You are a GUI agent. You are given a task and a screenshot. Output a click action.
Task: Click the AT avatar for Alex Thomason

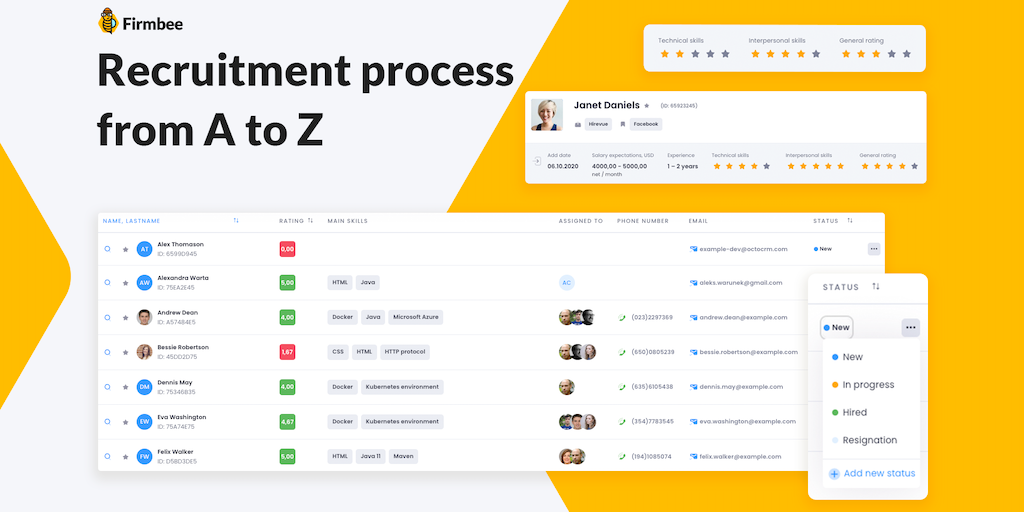[x=144, y=249]
